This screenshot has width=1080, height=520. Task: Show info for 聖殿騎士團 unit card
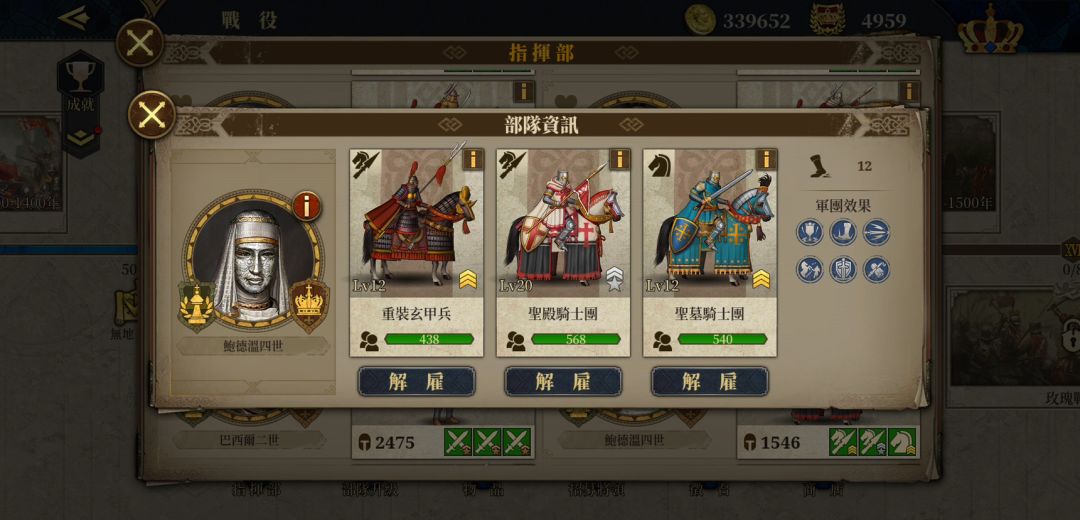click(x=619, y=160)
